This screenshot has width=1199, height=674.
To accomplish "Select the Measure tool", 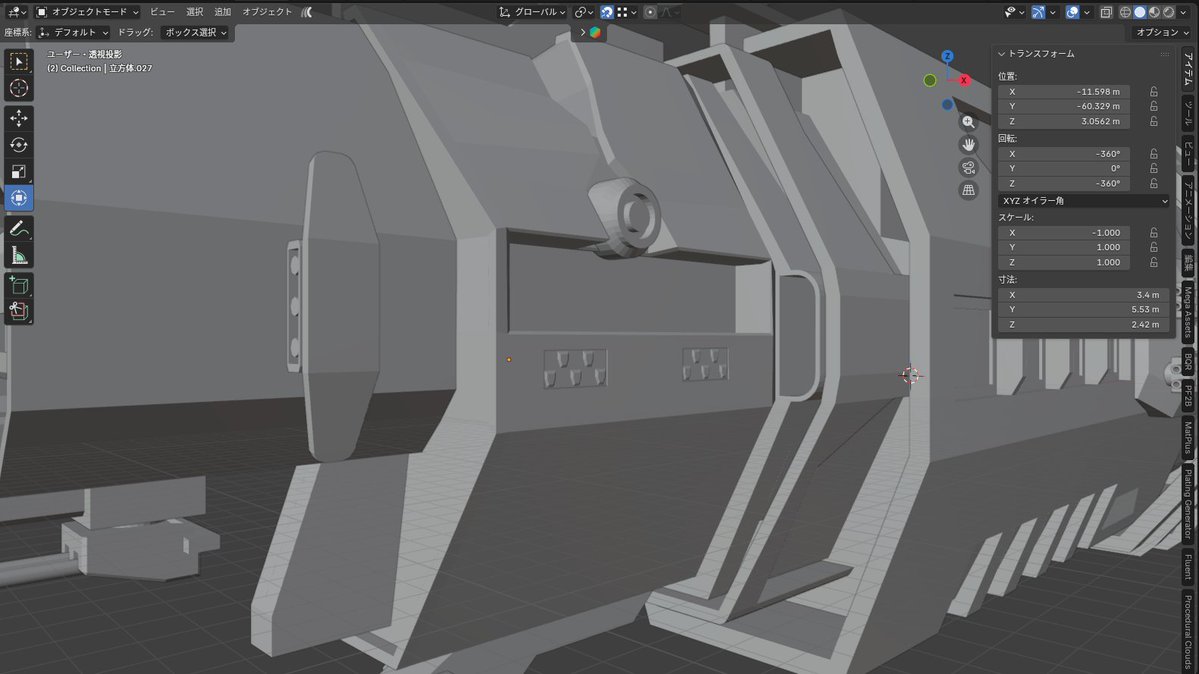I will tap(18, 255).
